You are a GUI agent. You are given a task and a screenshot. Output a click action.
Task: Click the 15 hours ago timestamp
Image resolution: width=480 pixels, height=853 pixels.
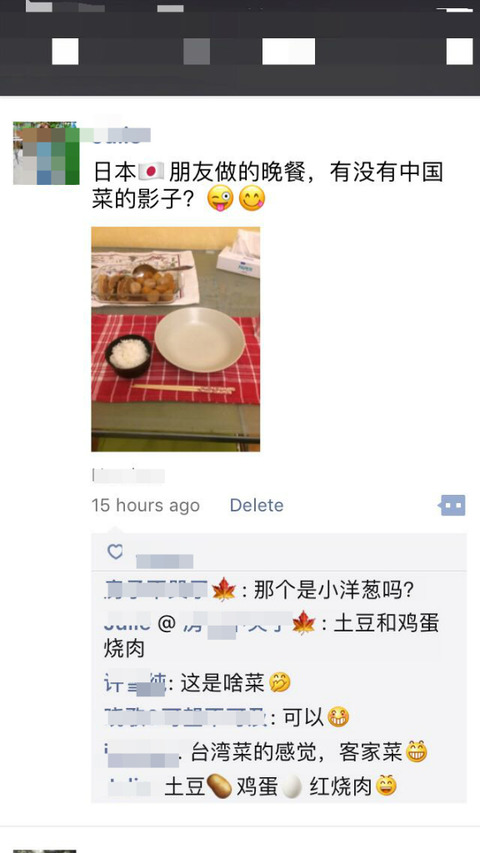[146, 505]
